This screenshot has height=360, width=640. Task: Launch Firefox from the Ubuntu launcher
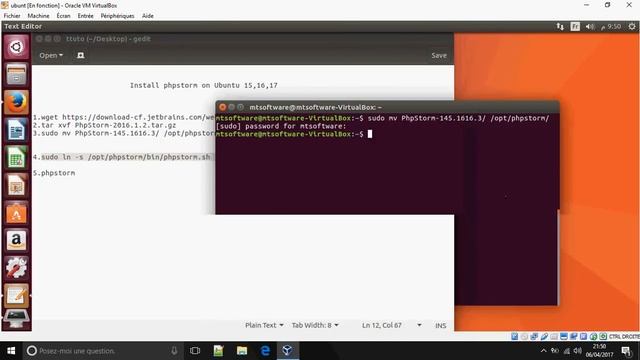16,102
